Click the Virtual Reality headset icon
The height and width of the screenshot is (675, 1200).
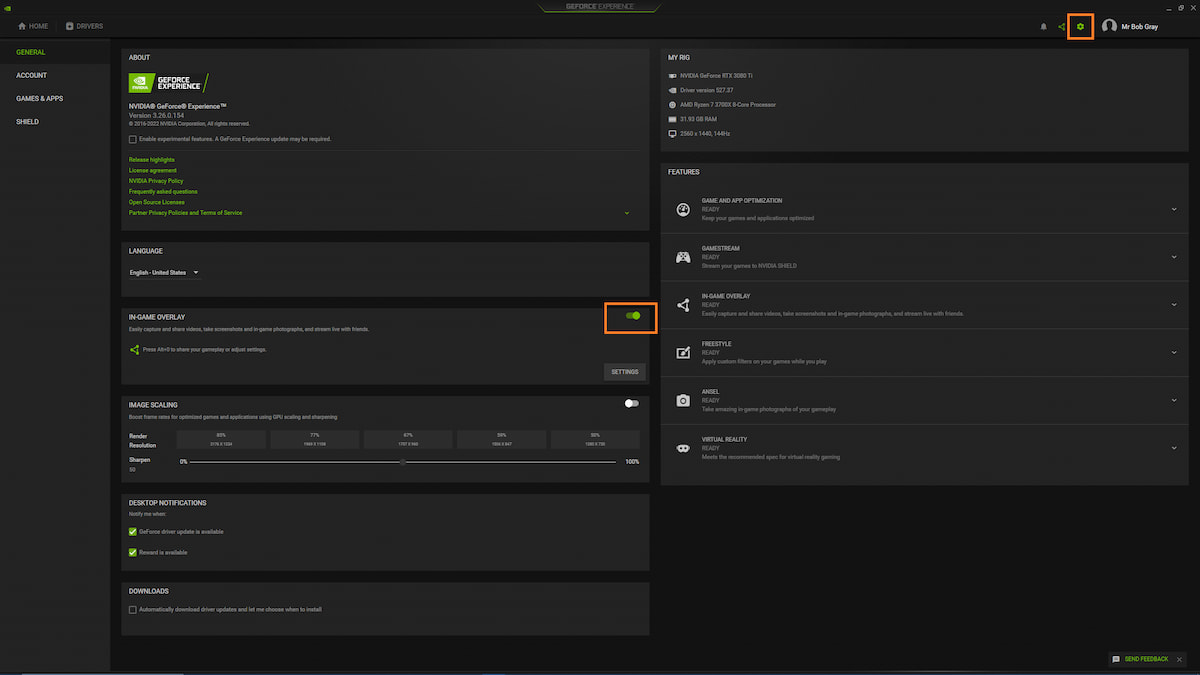pos(683,448)
